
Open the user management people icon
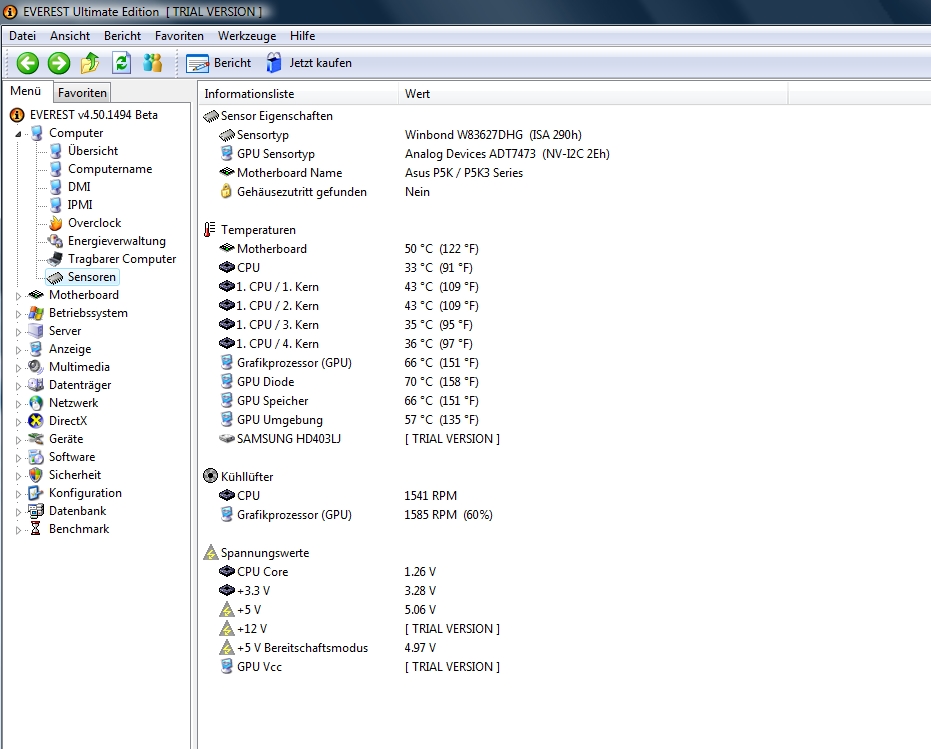pos(153,63)
